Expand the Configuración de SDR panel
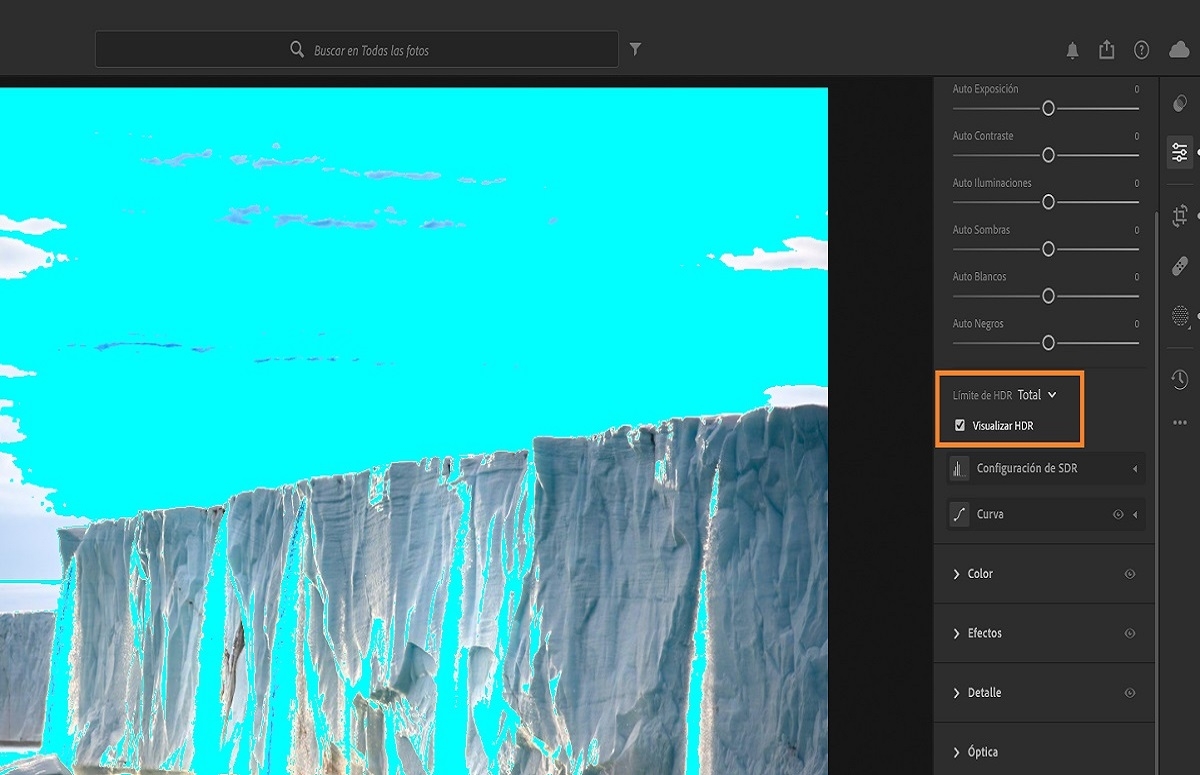The image size is (1200, 775). pyautogui.click(x=1040, y=468)
